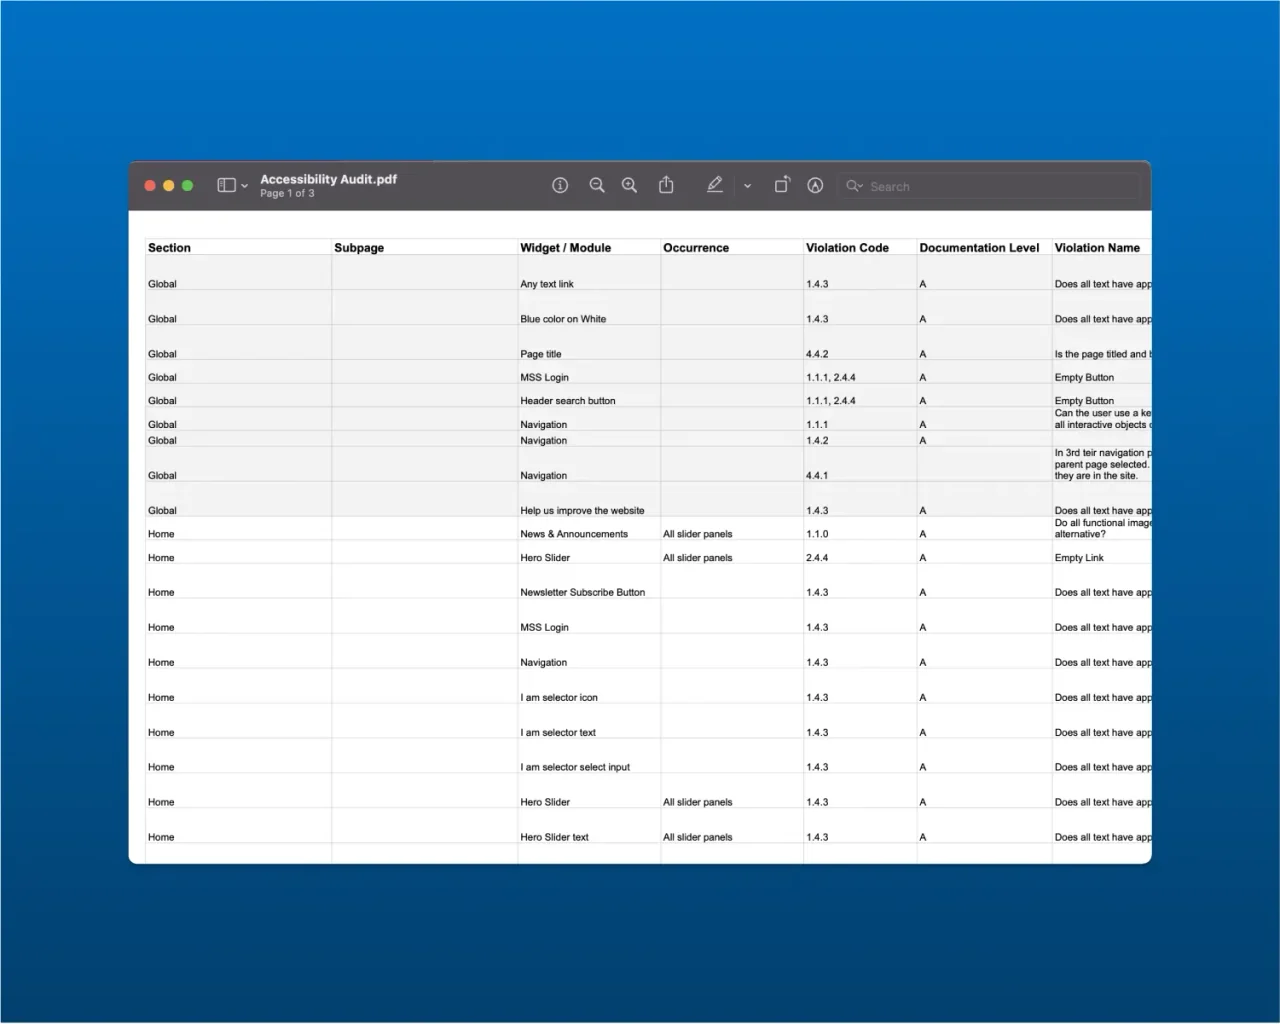This screenshot has height=1024, width=1280.
Task: Activate the highlight pen tool
Action: (714, 185)
